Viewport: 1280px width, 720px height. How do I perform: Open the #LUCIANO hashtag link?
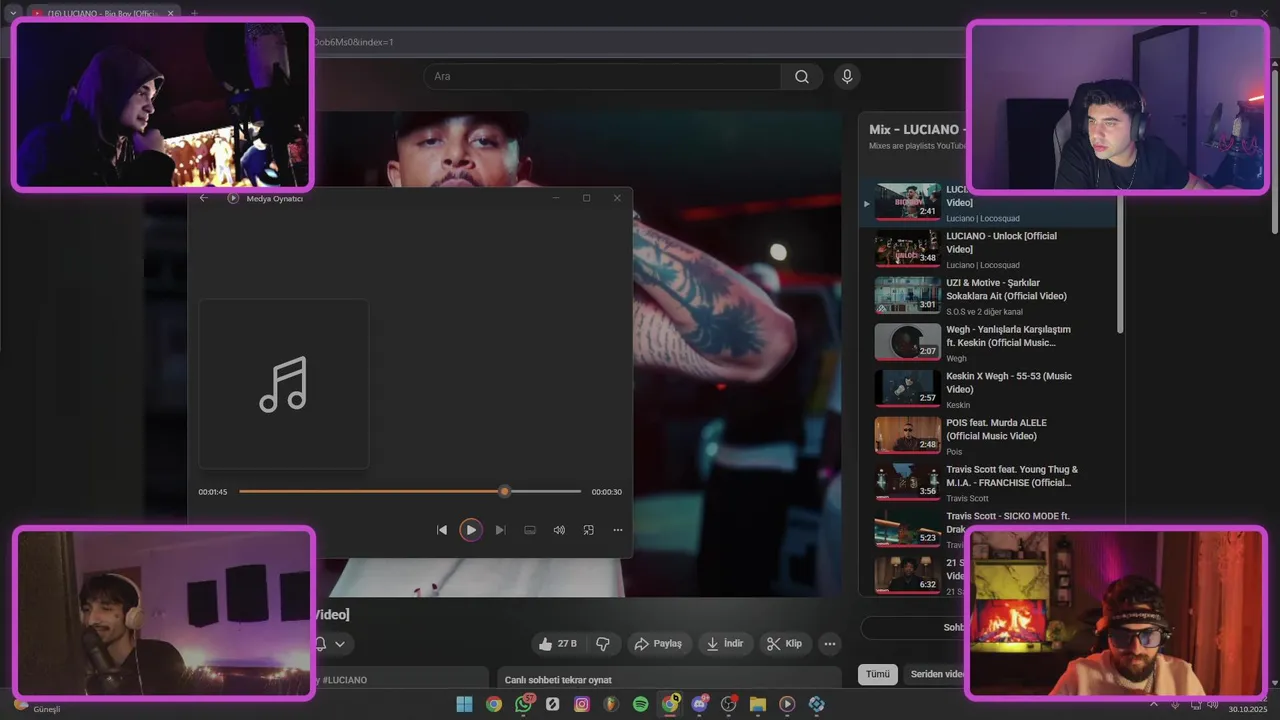[344, 680]
